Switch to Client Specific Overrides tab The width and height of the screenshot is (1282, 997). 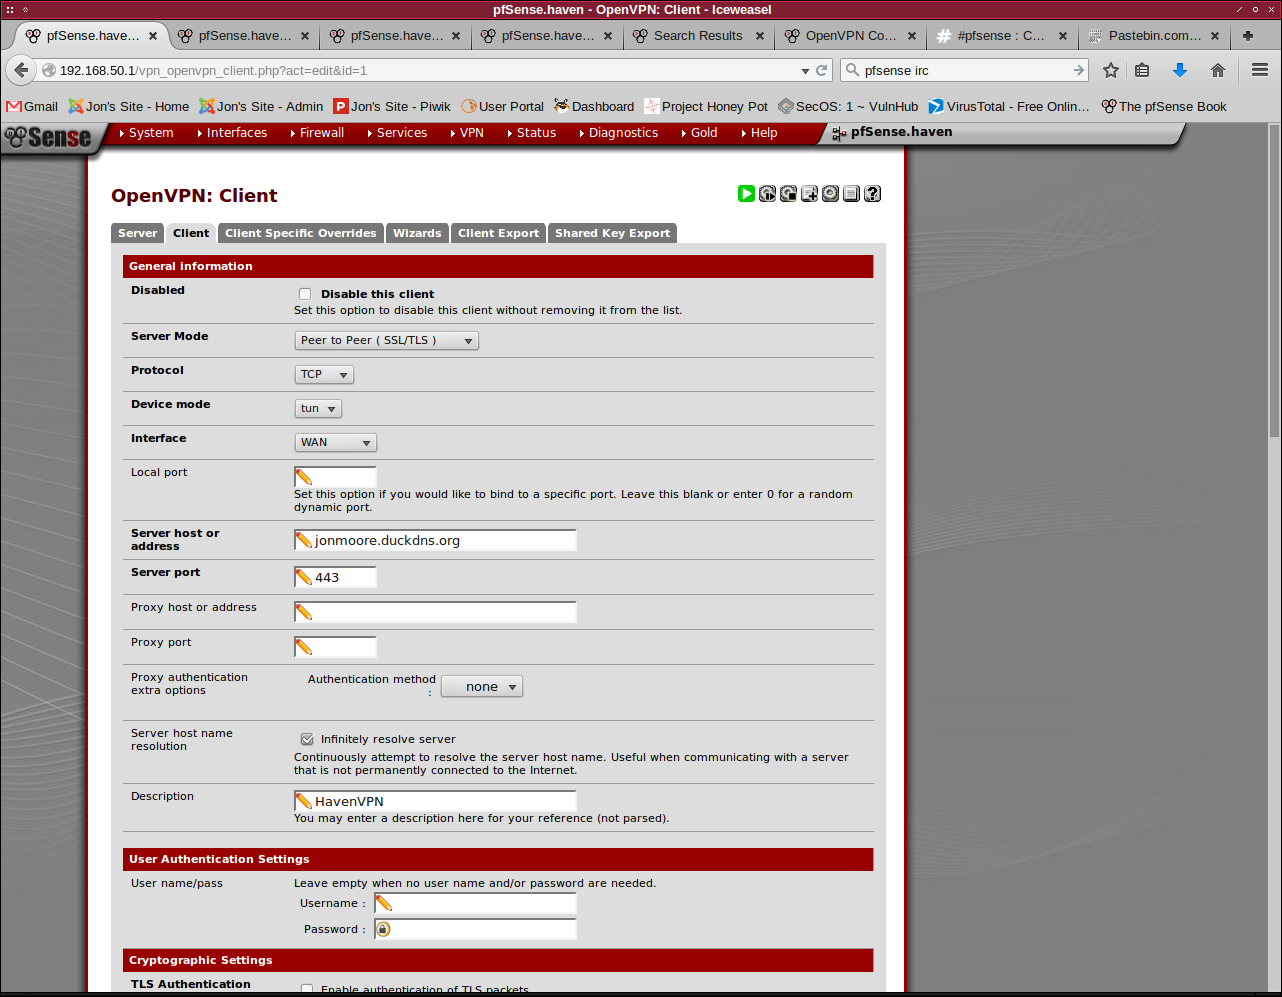point(300,233)
